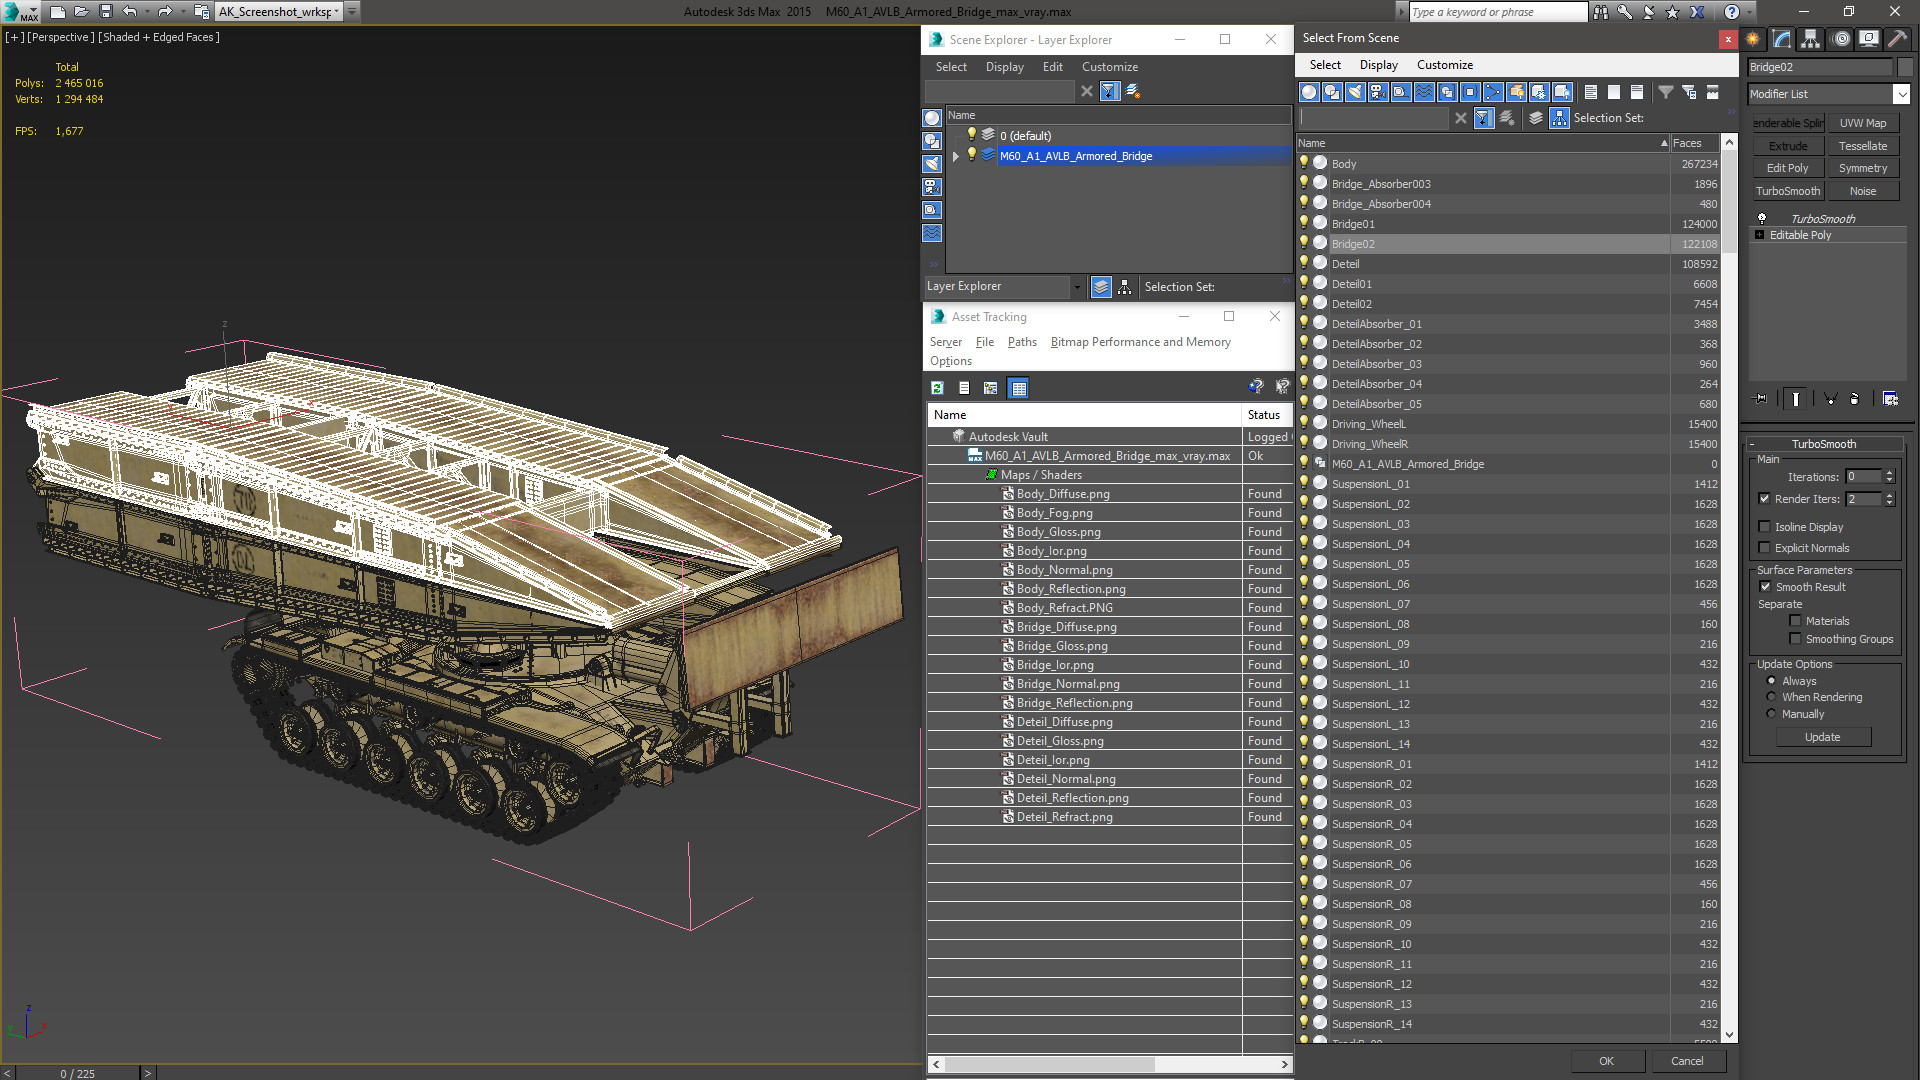Screen dimensions: 1920x1080
Task: Clear the Scene Explorer search filter X
Action: pos(1087,91)
